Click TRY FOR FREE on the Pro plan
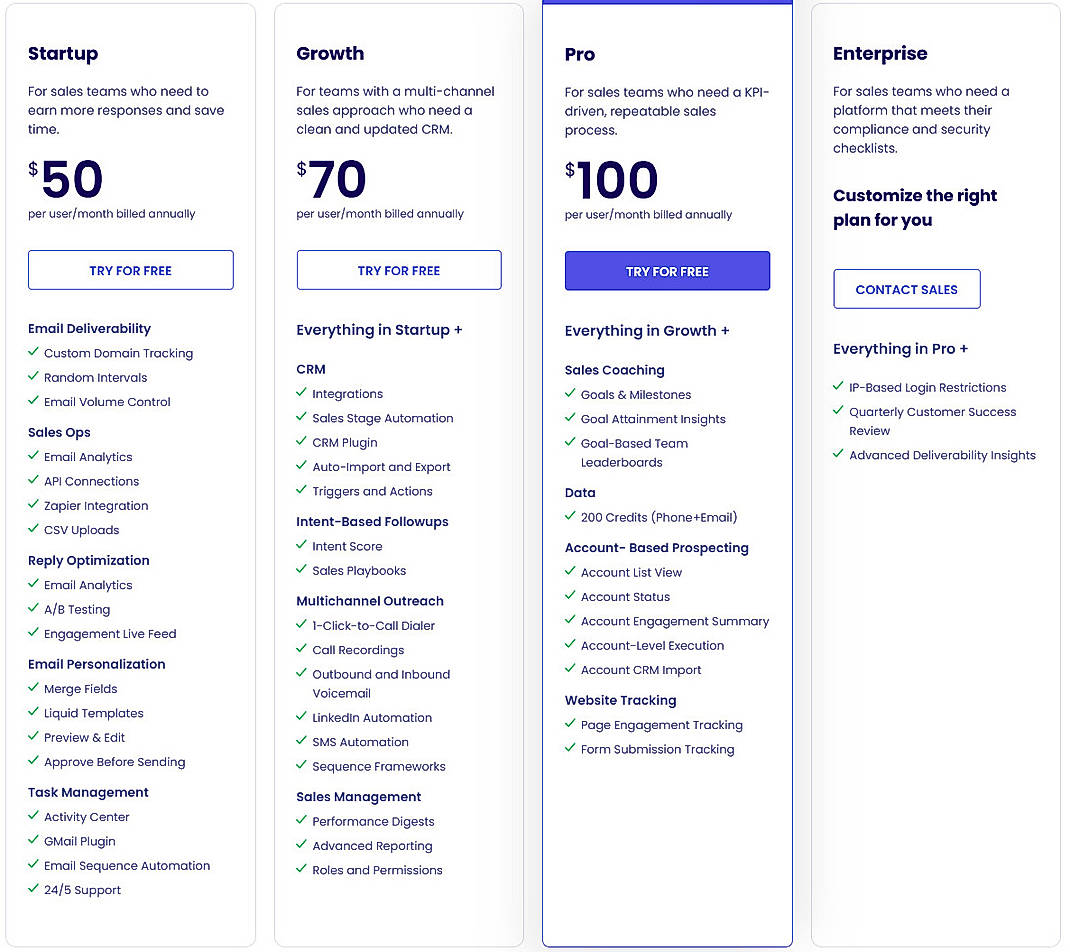1070x952 pixels. coord(667,271)
